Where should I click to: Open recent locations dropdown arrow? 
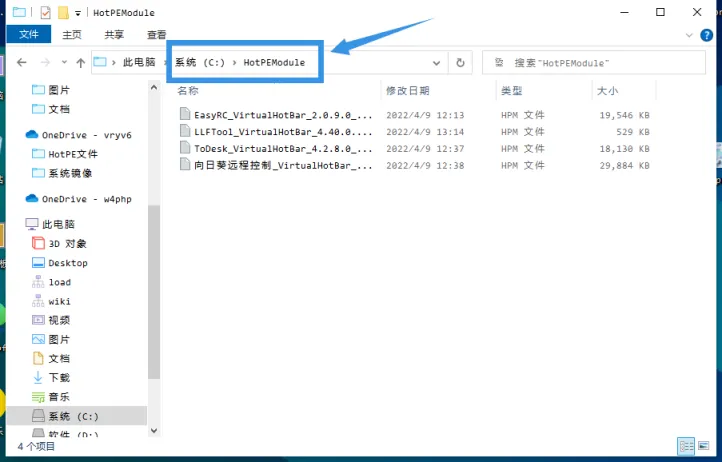coord(64,62)
